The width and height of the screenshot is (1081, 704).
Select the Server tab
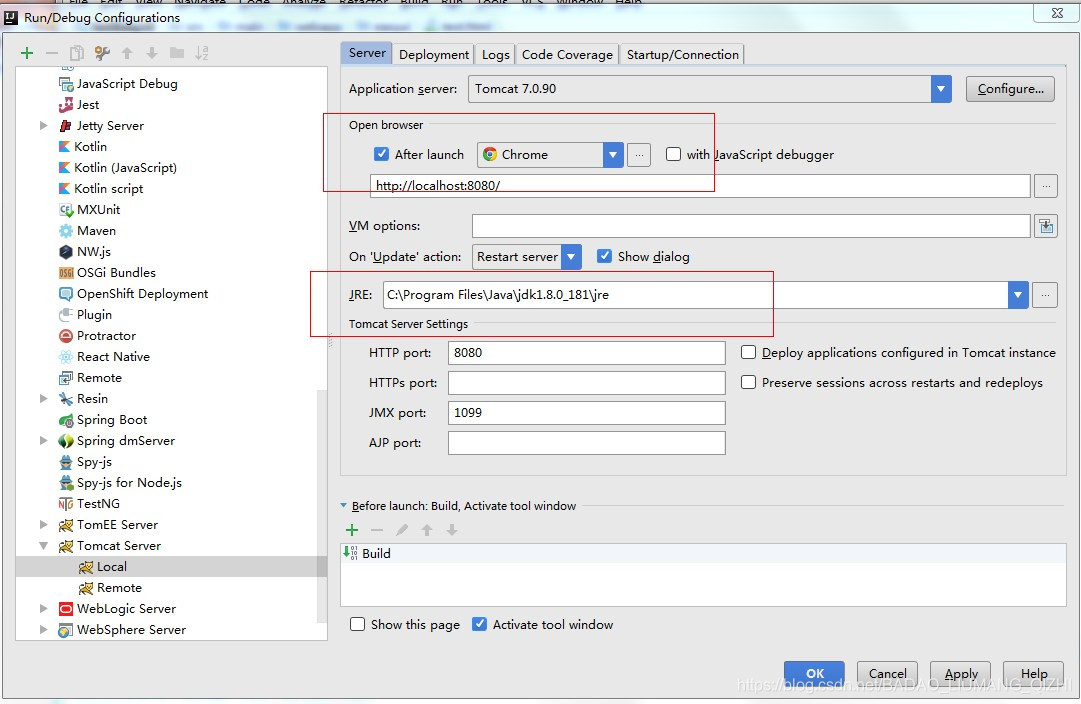tap(367, 53)
